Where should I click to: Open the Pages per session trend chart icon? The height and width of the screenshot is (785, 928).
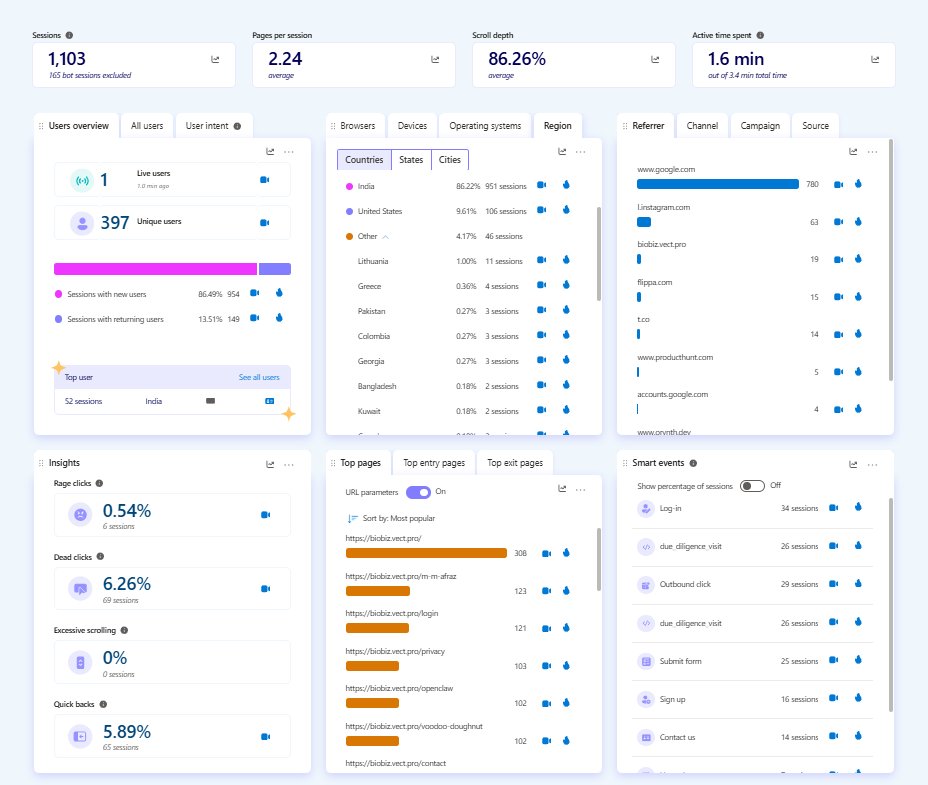click(x=435, y=59)
